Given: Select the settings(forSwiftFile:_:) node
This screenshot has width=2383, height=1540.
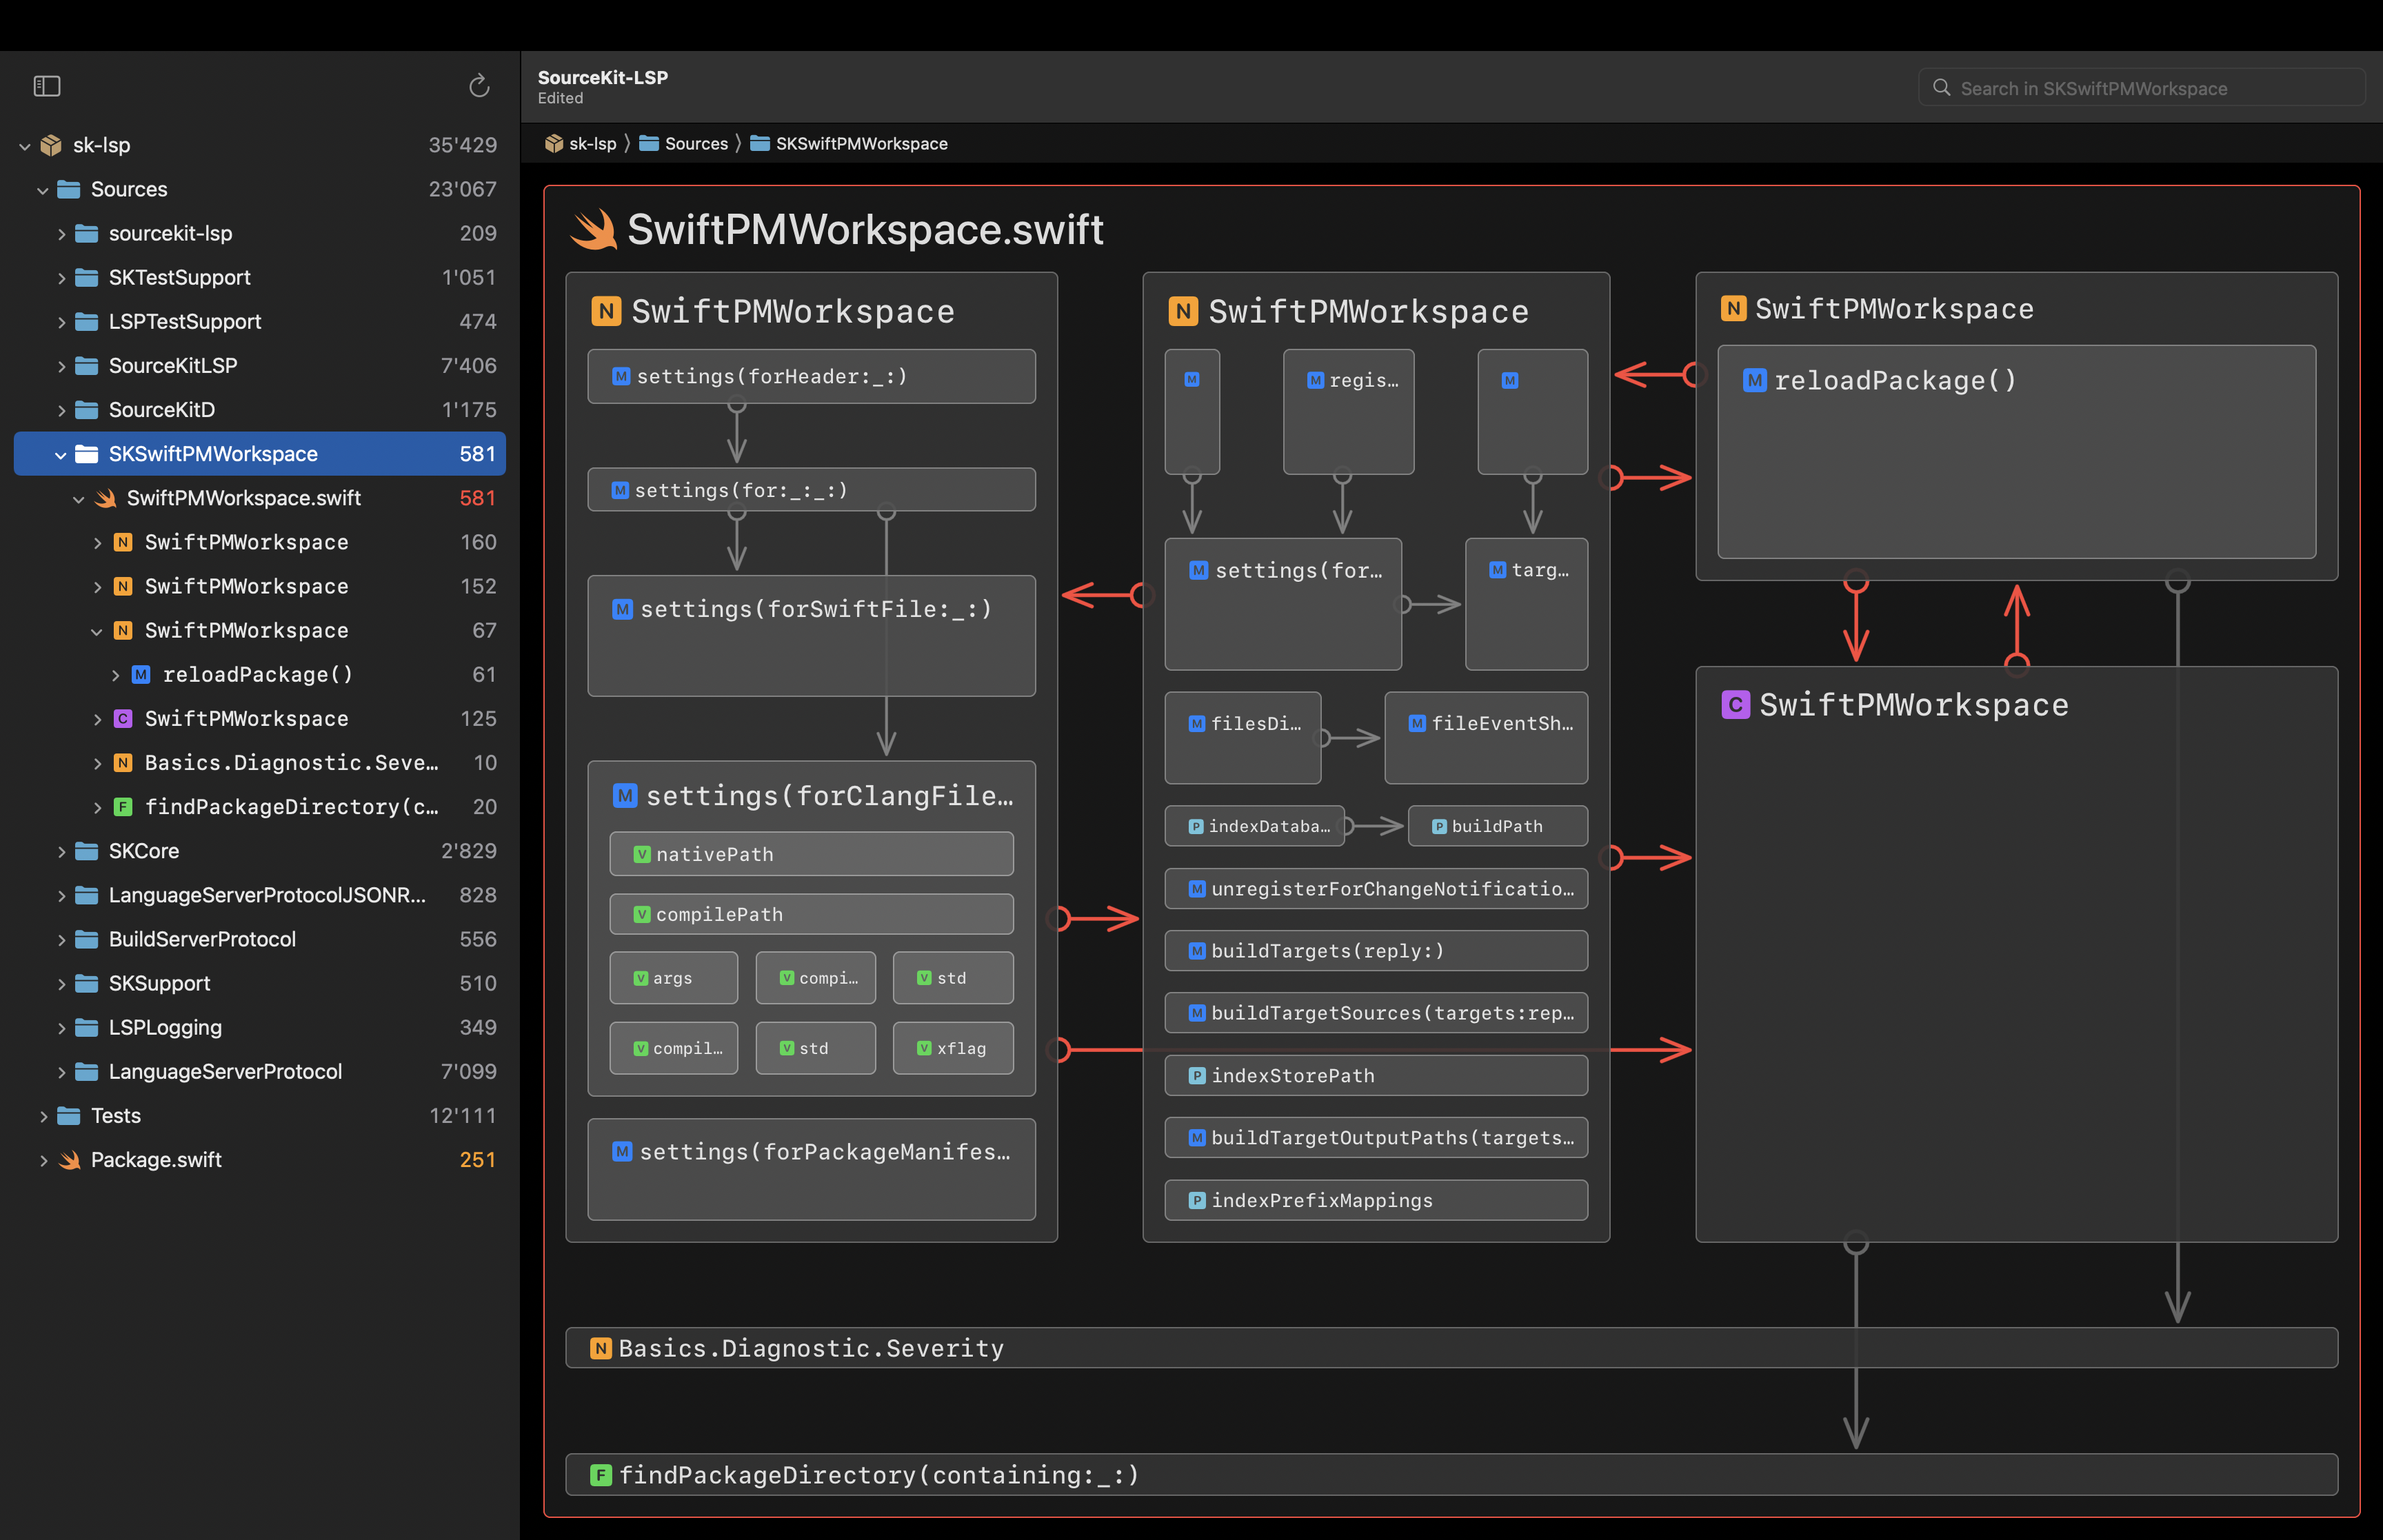Looking at the screenshot, I should point(811,635).
